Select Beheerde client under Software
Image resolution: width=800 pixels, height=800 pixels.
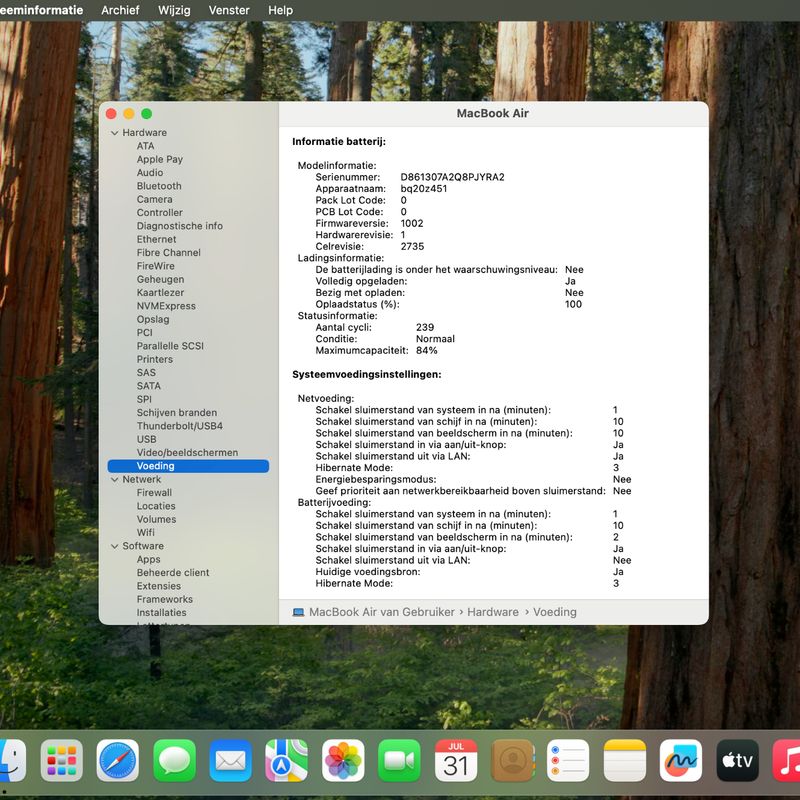click(173, 572)
